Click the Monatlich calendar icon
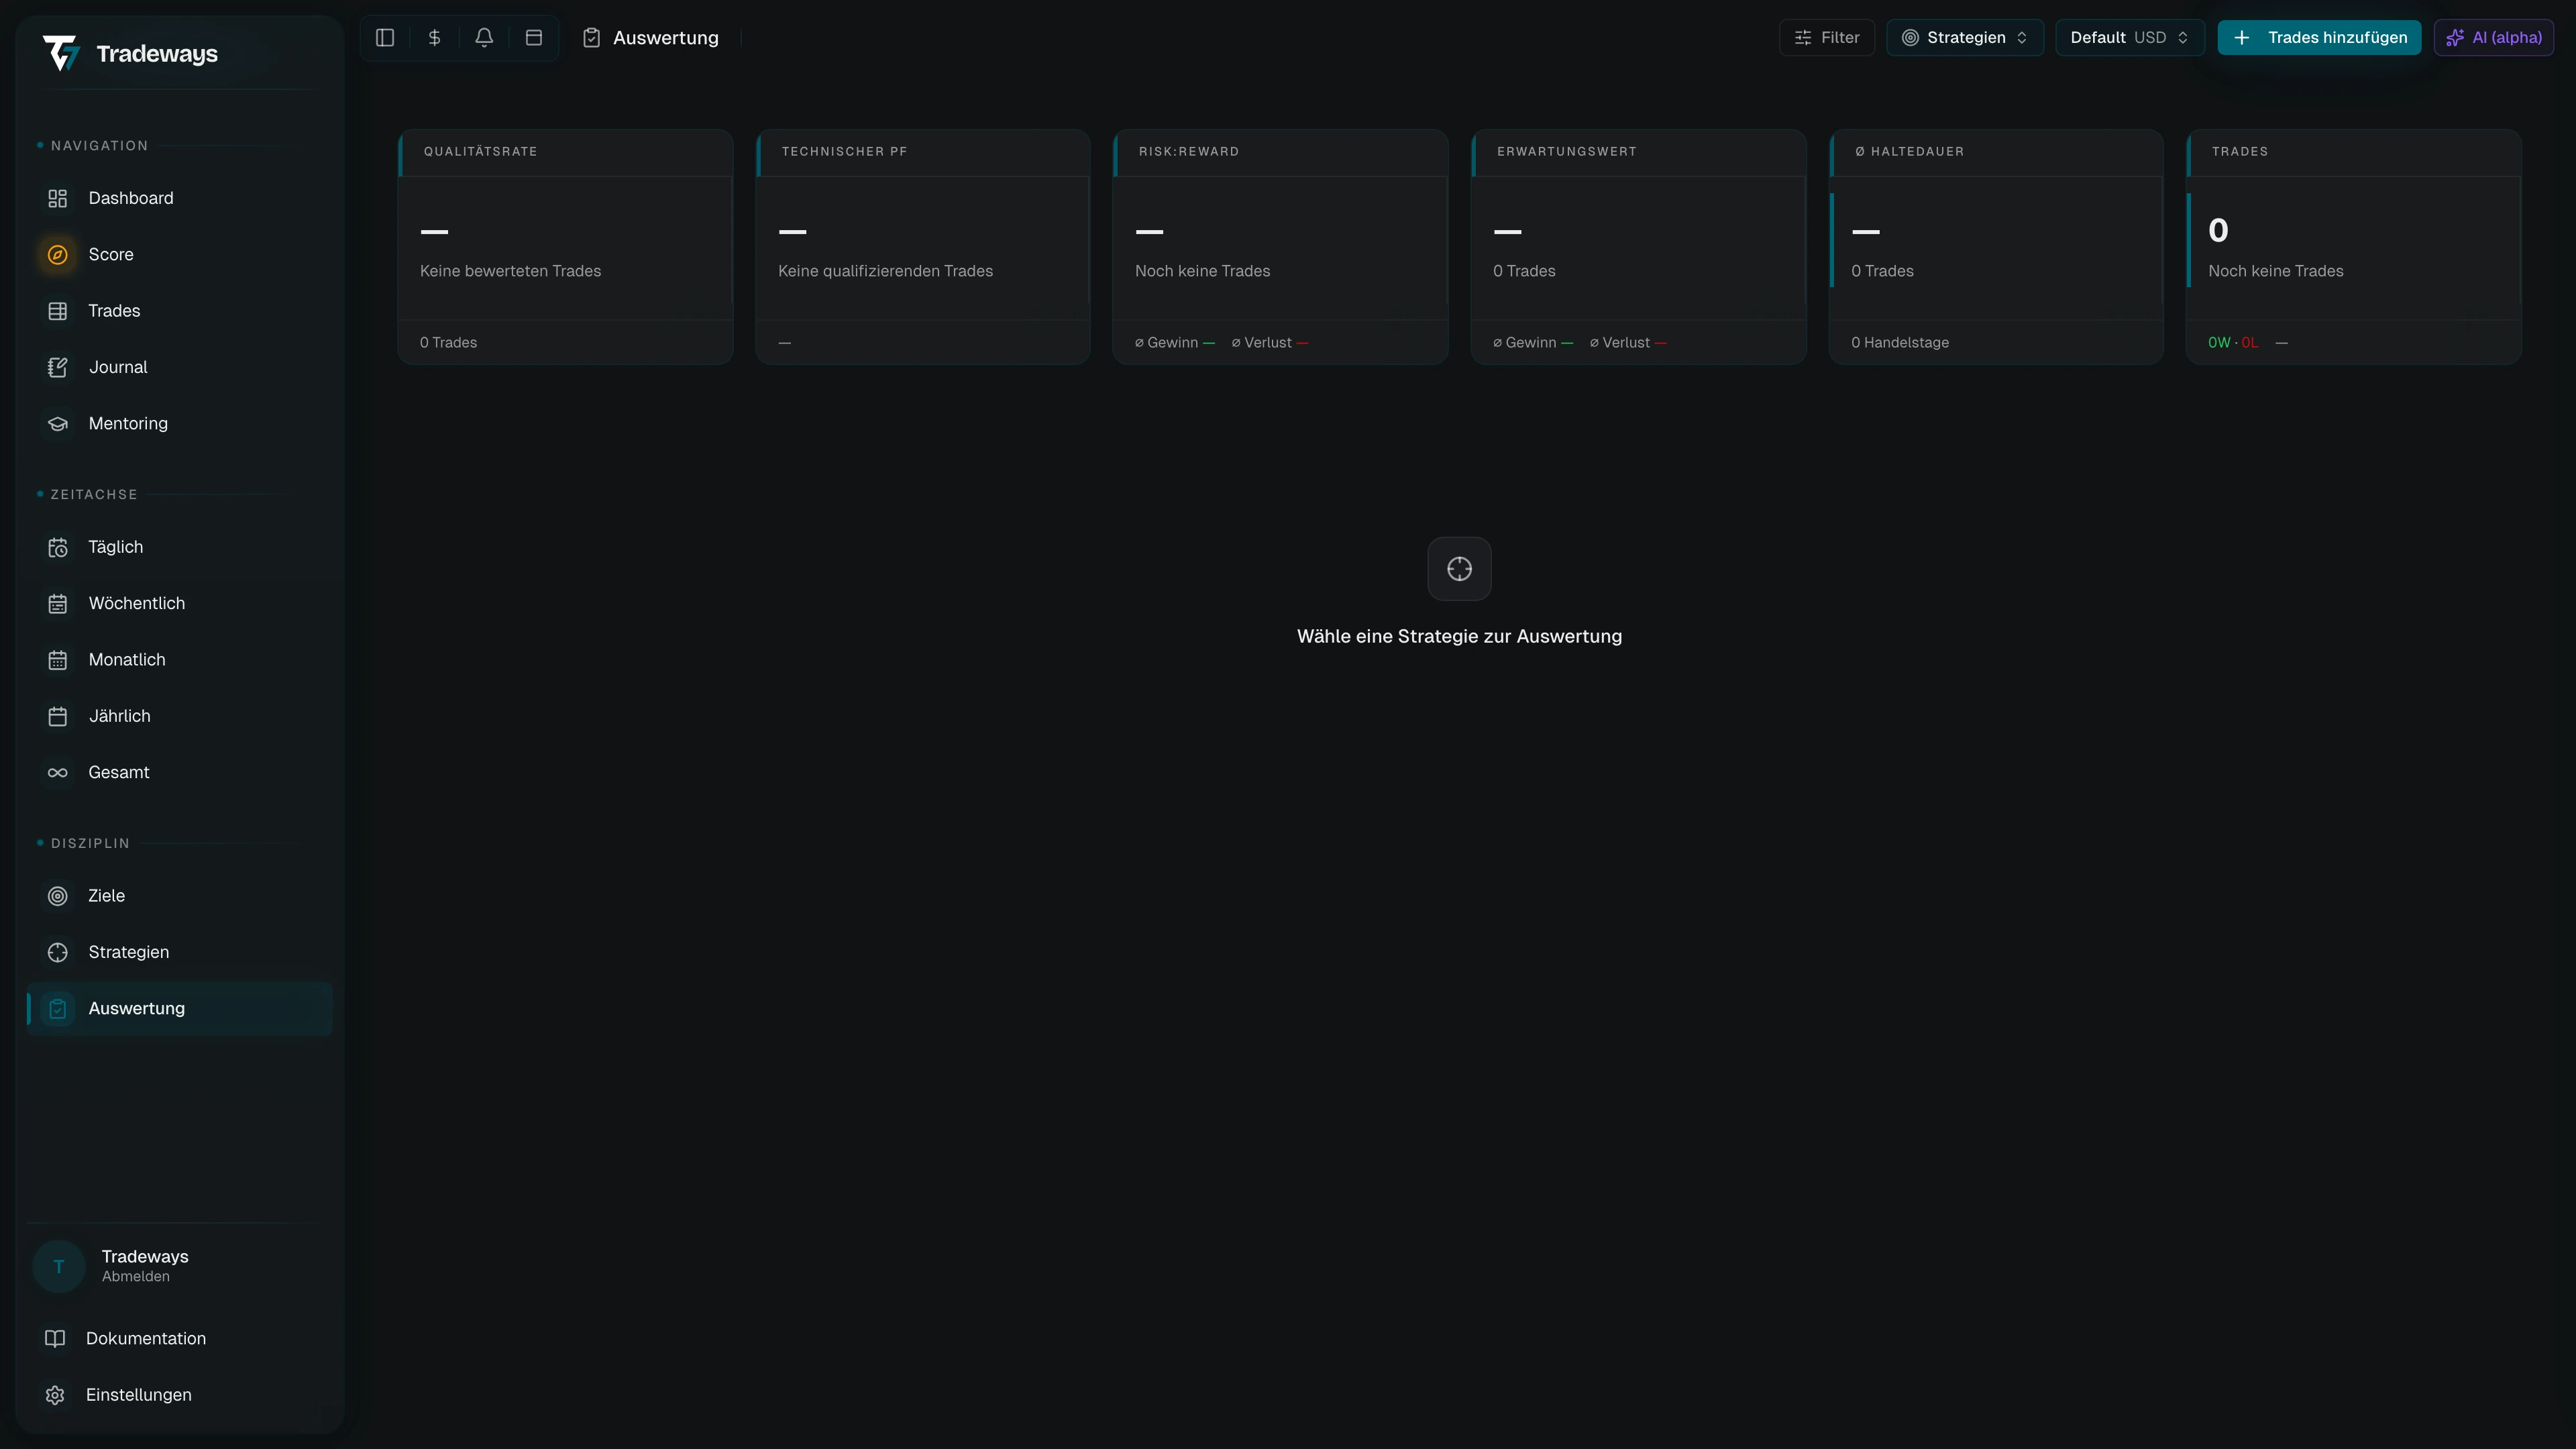The image size is (2576, 1449). click(58, 660)
